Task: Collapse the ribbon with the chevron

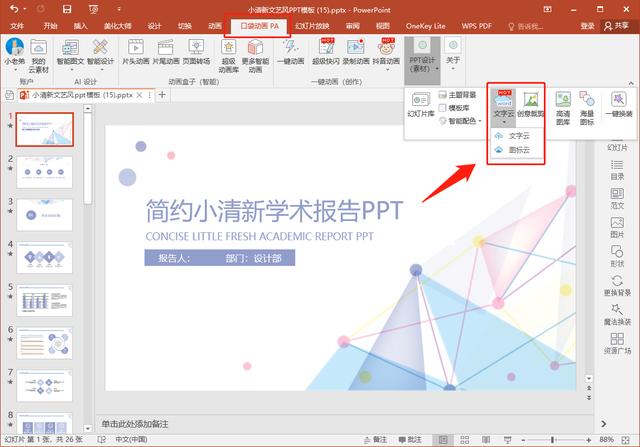Action: coord(631,83)
